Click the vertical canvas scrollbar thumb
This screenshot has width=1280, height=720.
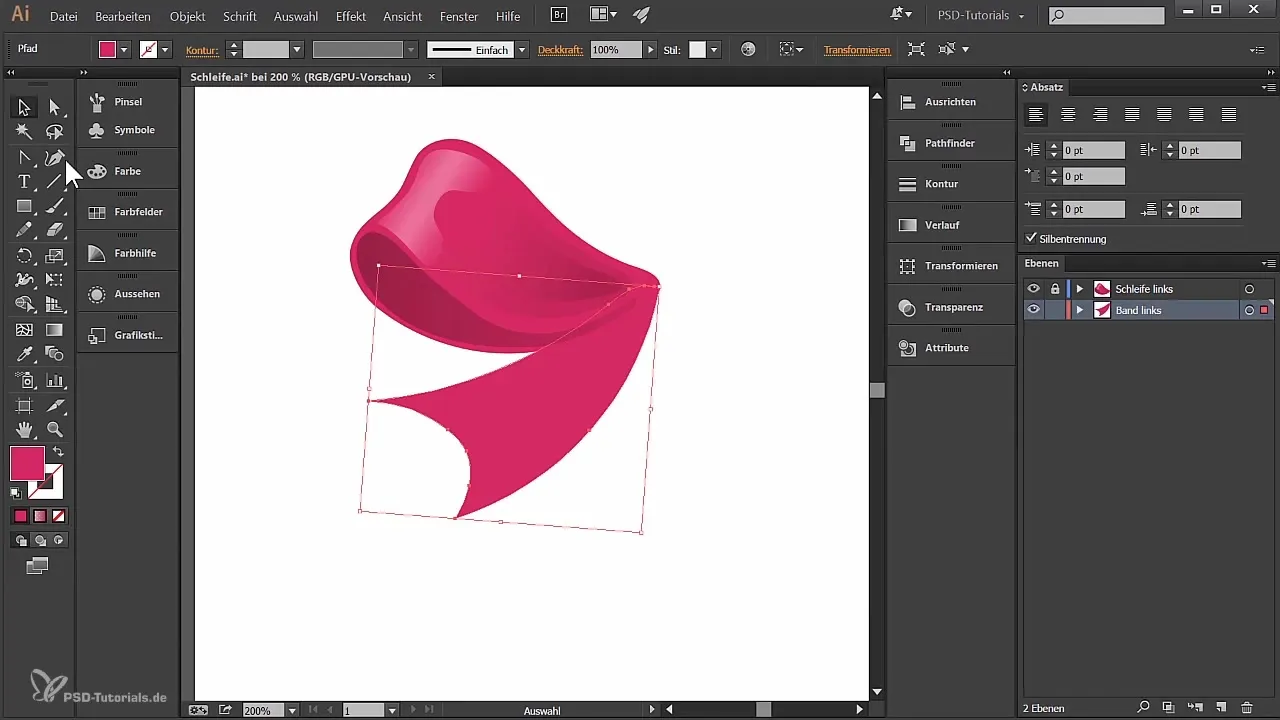click(x=877, y=390)
